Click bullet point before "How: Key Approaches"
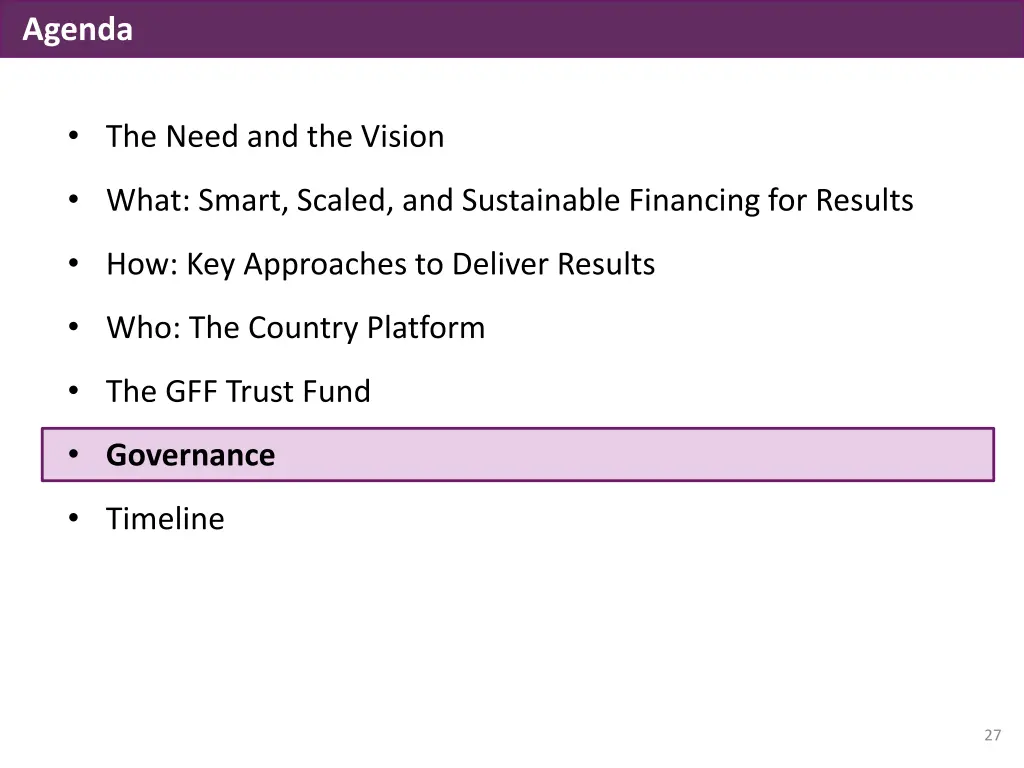The width and height of the screenshot is (1024, 768). click(74, 263)
